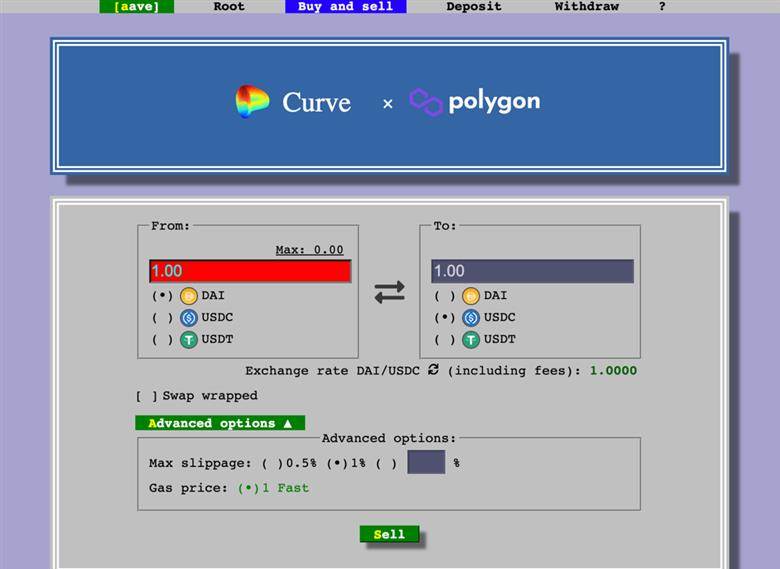Image resolution: width=780 pixels, height=569 pixels.
Task: Open the Withdraw page
Action: (x=586, y=6)
